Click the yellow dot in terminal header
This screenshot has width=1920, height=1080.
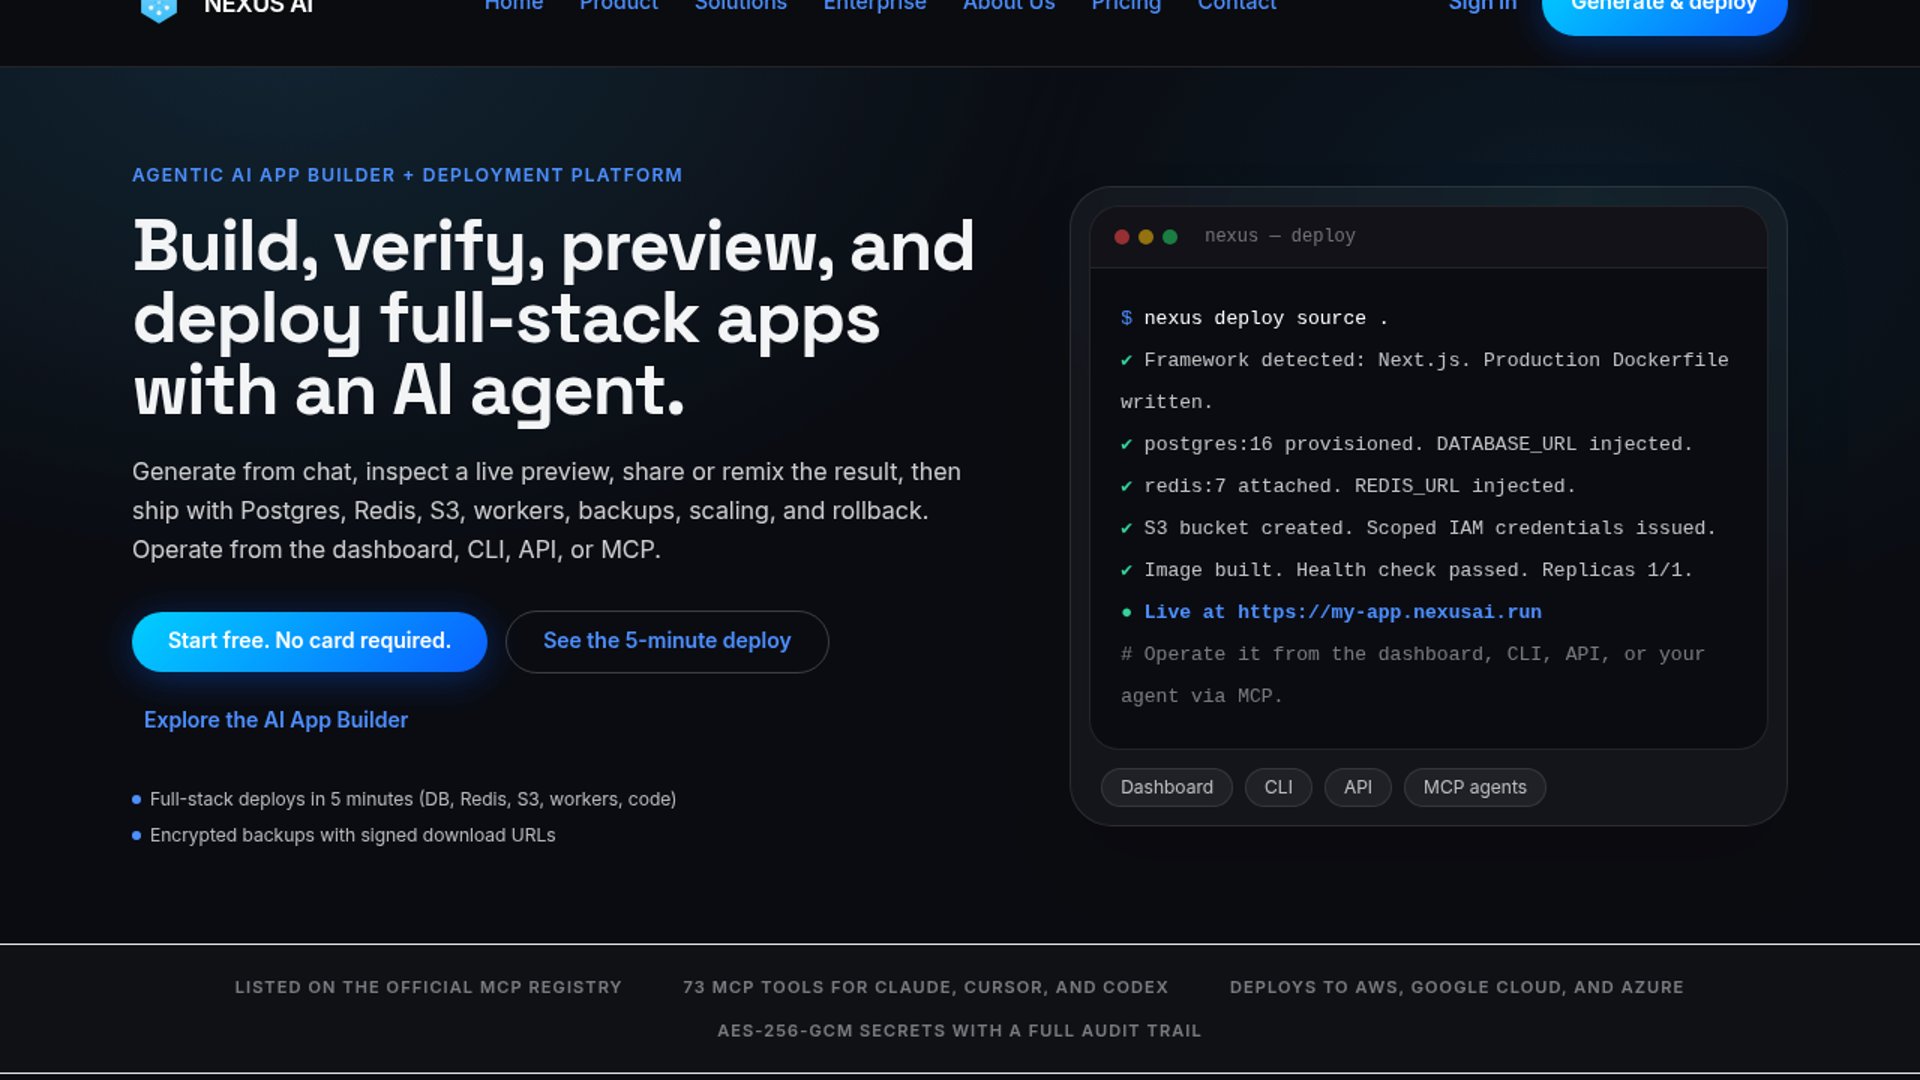(1146, 237)
